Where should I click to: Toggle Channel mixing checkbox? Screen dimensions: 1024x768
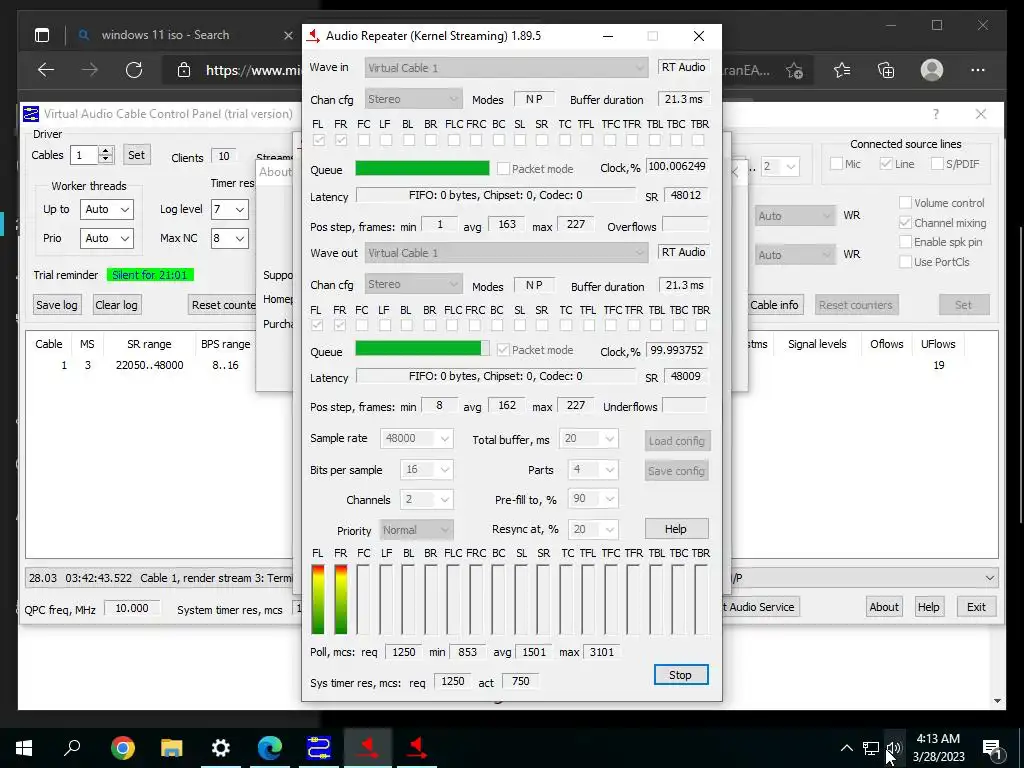point(905,223)
